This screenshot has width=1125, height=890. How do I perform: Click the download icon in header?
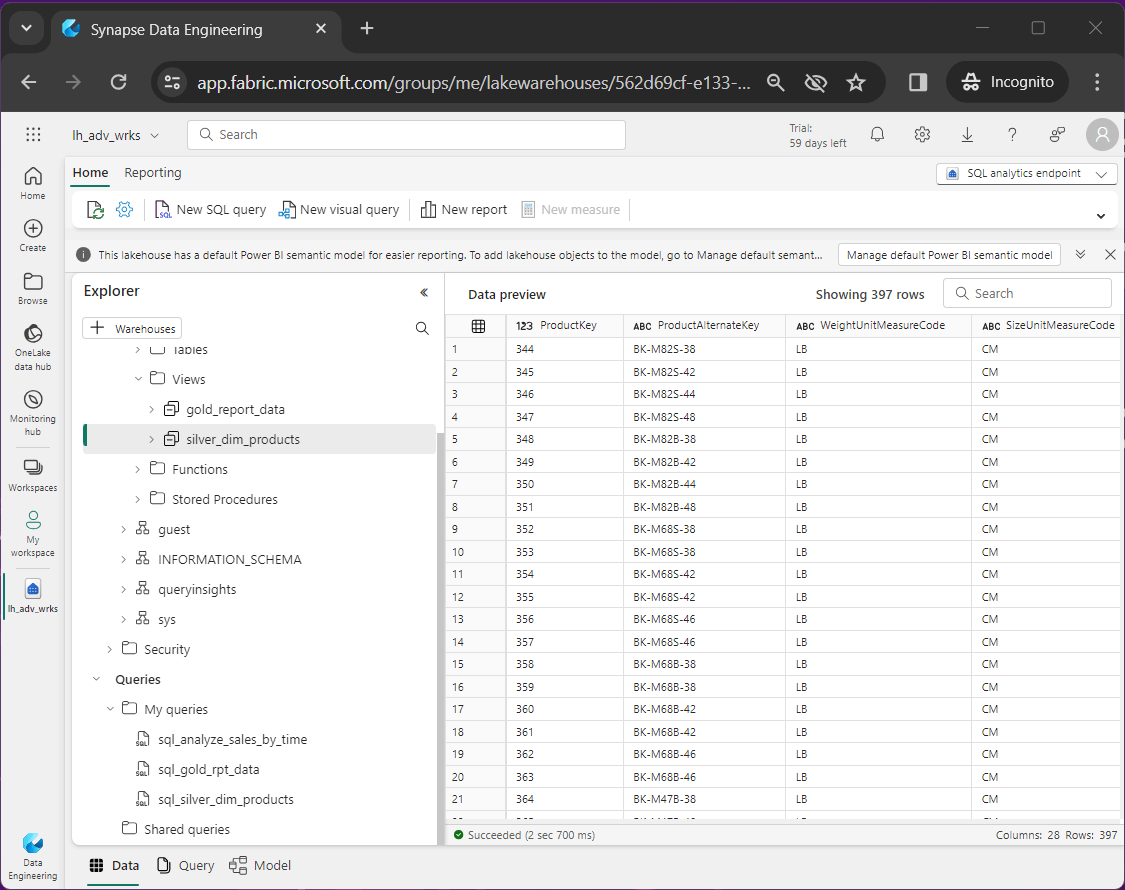(967, 134)
